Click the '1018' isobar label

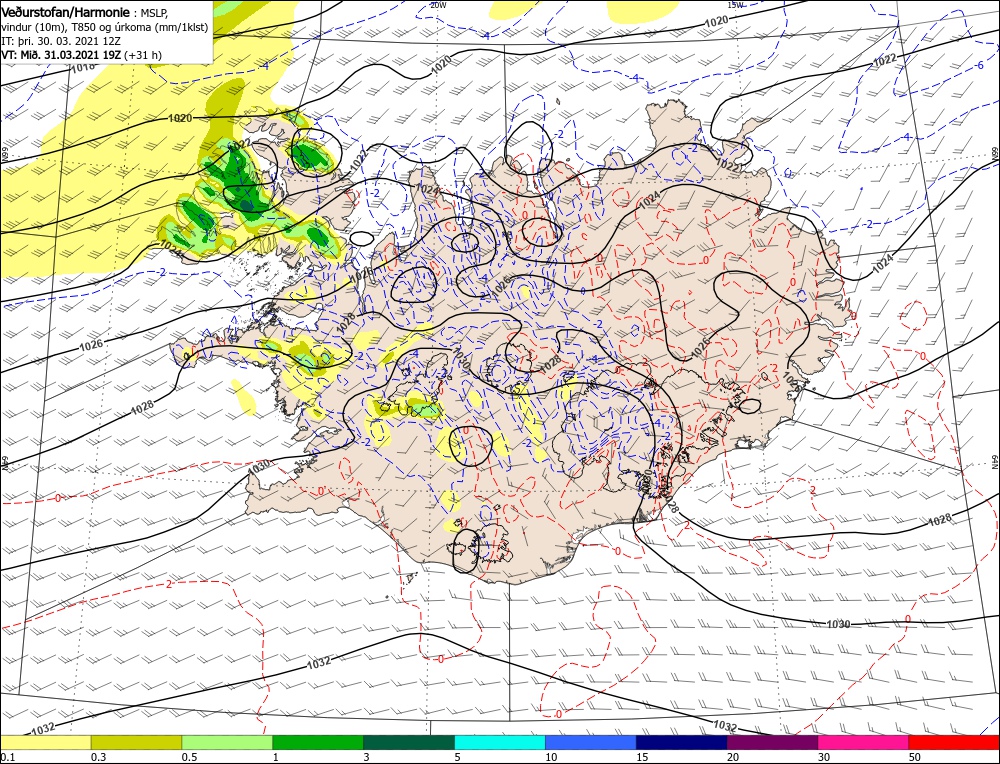pyautogui.click(x=83, y=66)
